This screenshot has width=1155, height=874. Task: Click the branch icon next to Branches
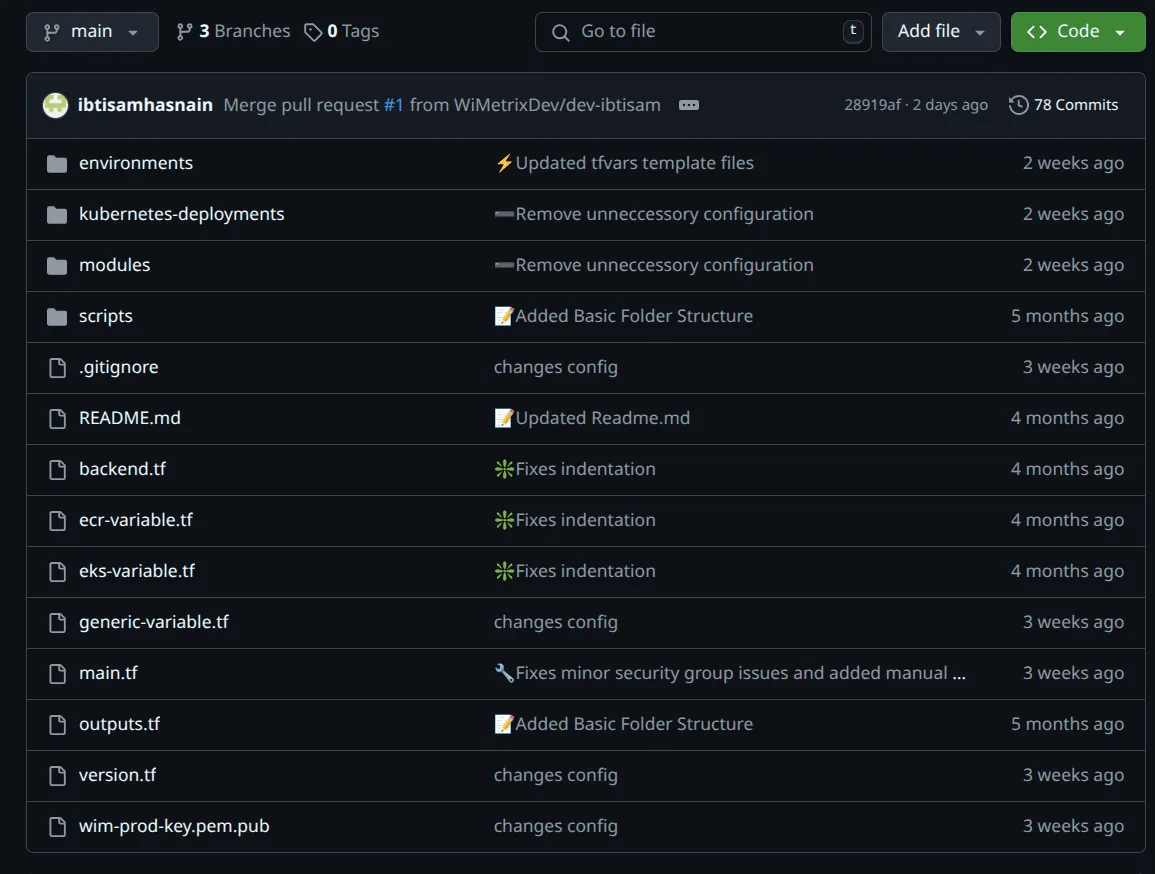pos(184,31)
